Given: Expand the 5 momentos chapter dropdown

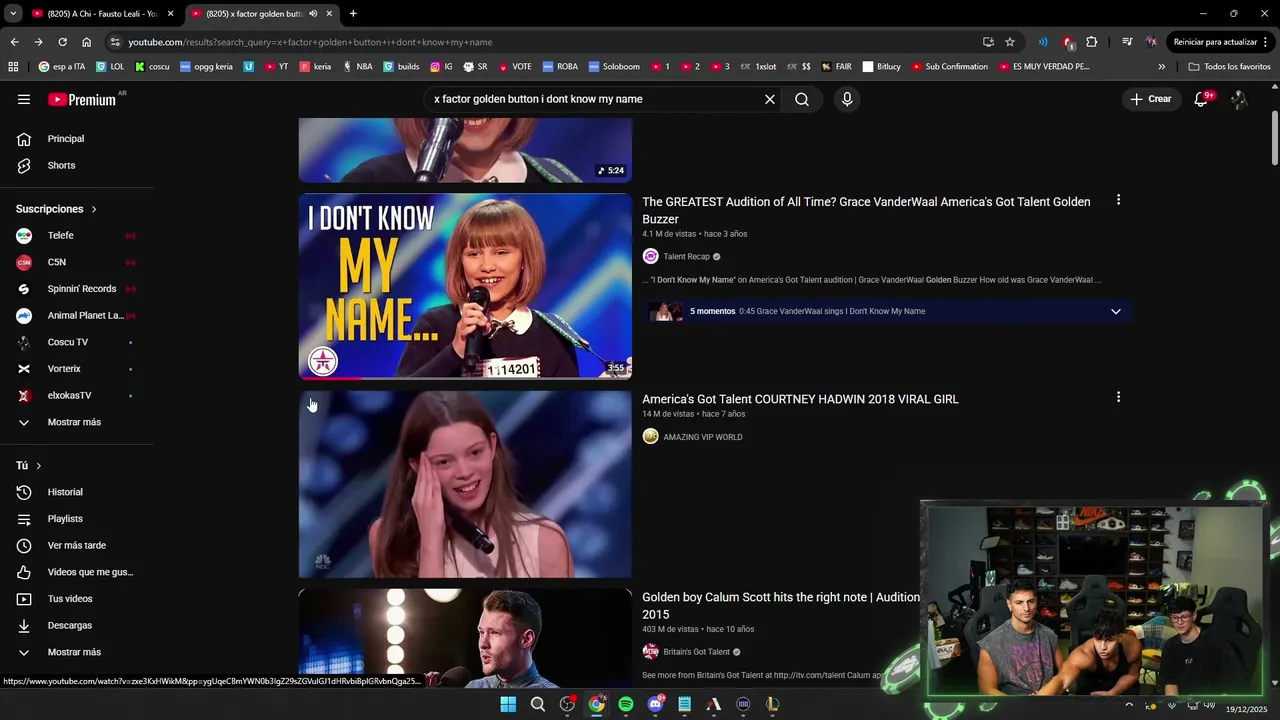Looking at the screenshot, I should click(1116, 311).
